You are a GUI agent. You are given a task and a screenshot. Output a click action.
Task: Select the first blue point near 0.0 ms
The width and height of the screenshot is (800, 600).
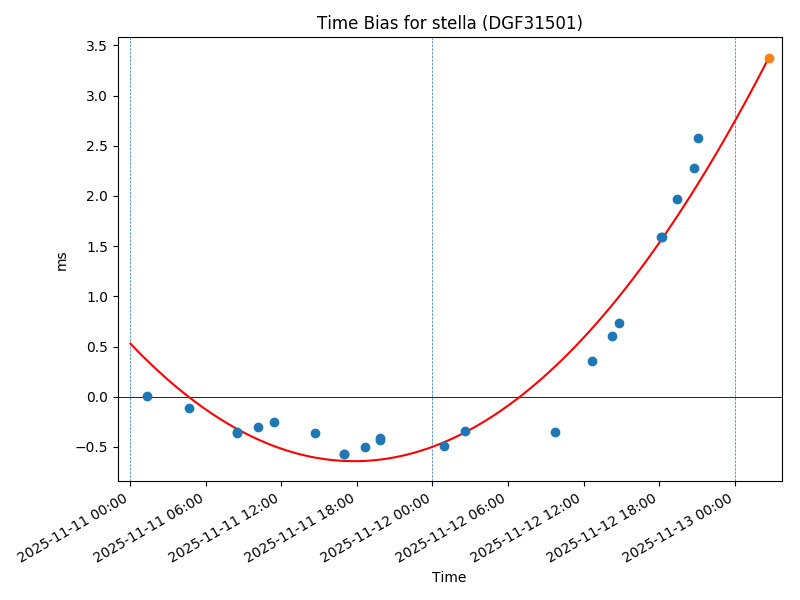147,396
